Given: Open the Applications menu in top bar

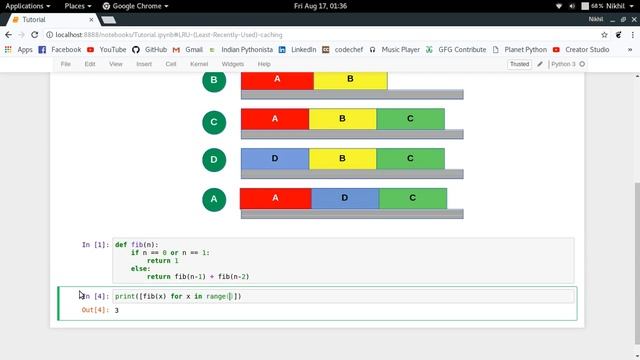Looking at the screenshot, I should [28, 6].
